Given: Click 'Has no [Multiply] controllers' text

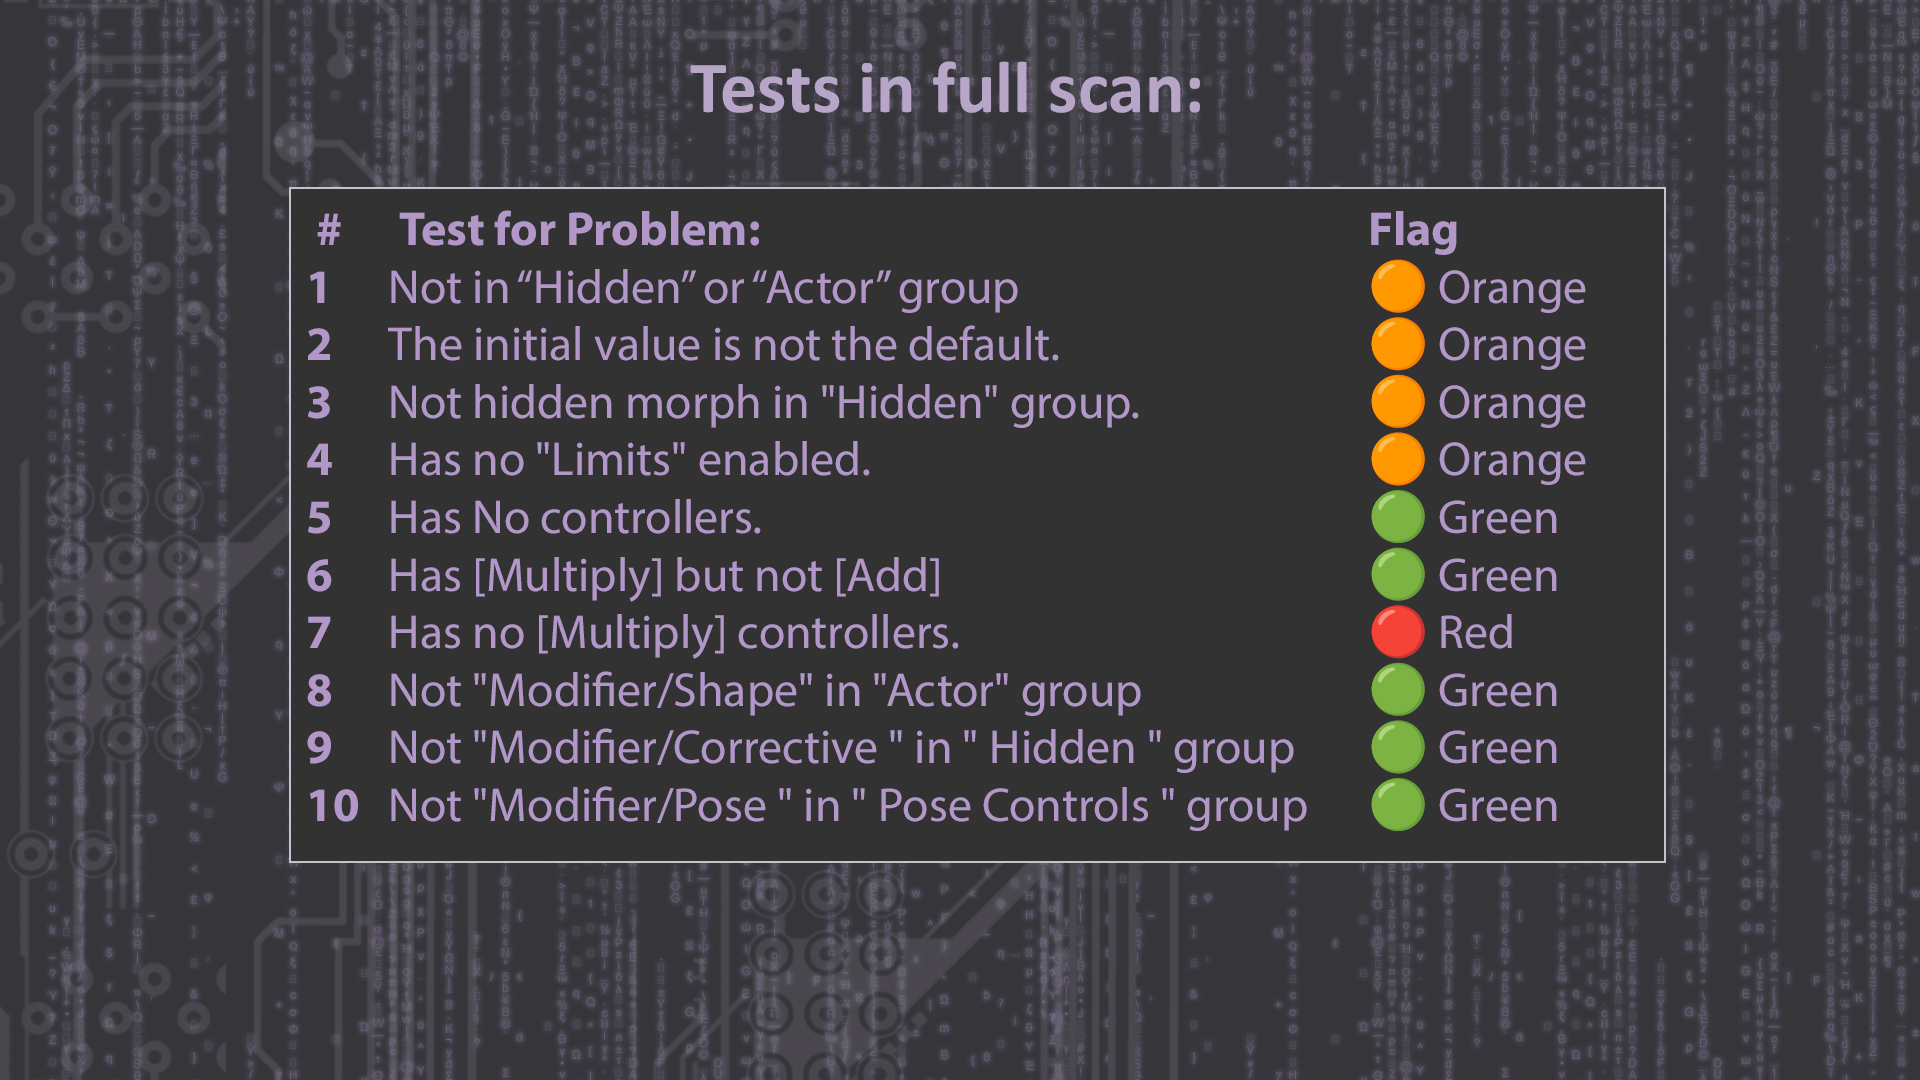Looking at the screenshot, I should 674,634.
